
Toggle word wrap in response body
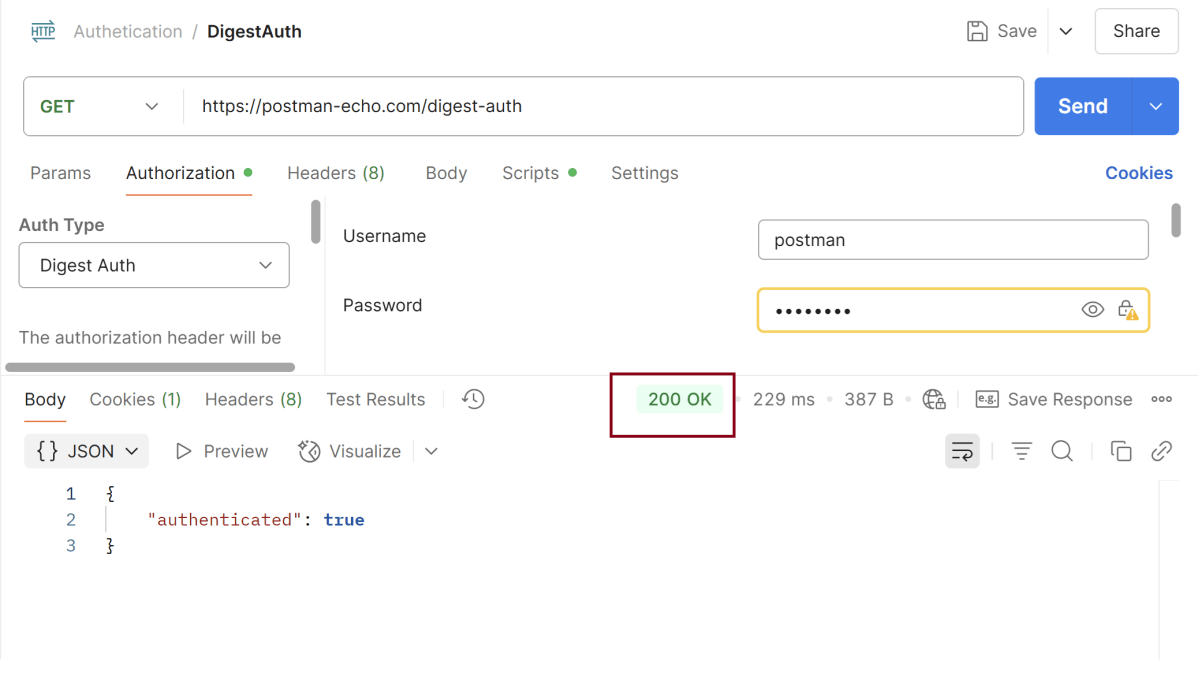[x=962, y=451]
